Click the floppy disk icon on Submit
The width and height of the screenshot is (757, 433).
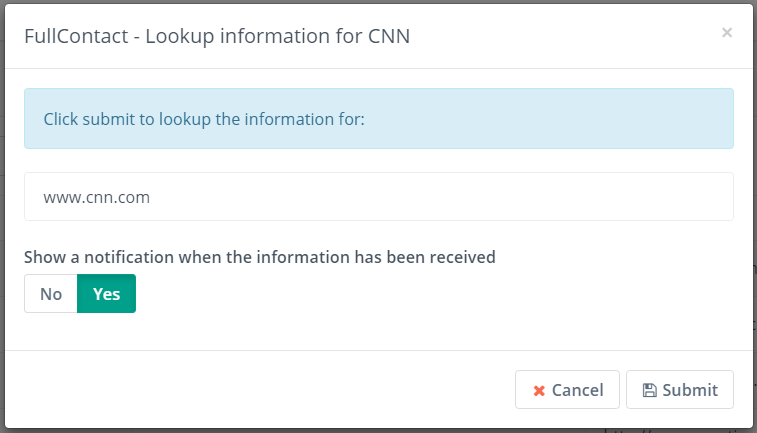[x=649, y=390]
